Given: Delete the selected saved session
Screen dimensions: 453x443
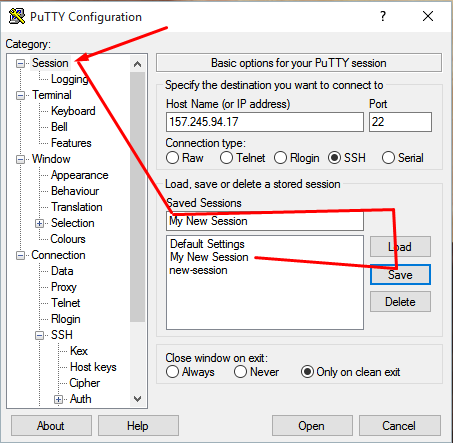Looking at the screenshot, I should (x=400, y=302).
